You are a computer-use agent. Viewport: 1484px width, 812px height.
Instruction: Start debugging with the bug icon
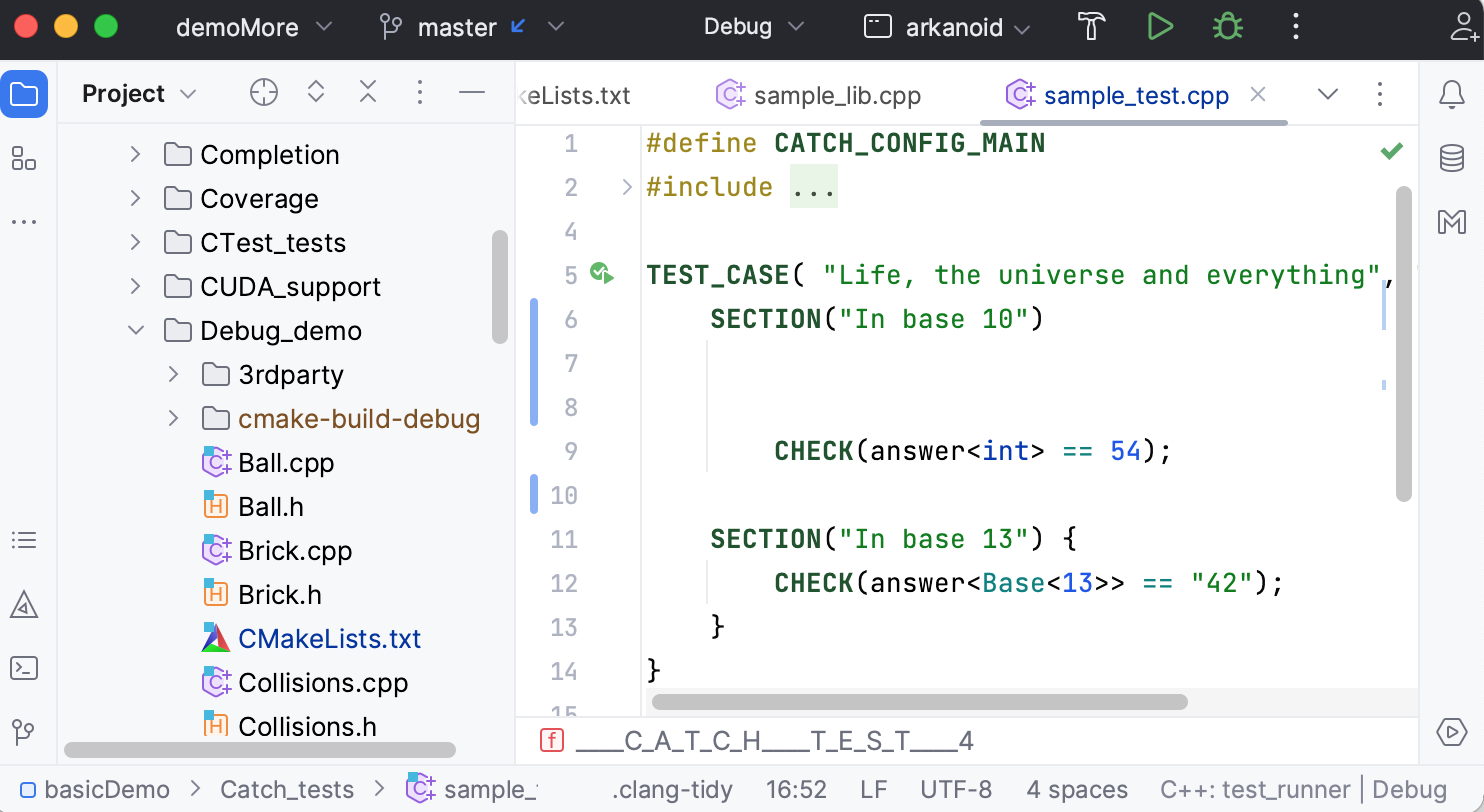tap(1227, 27)
